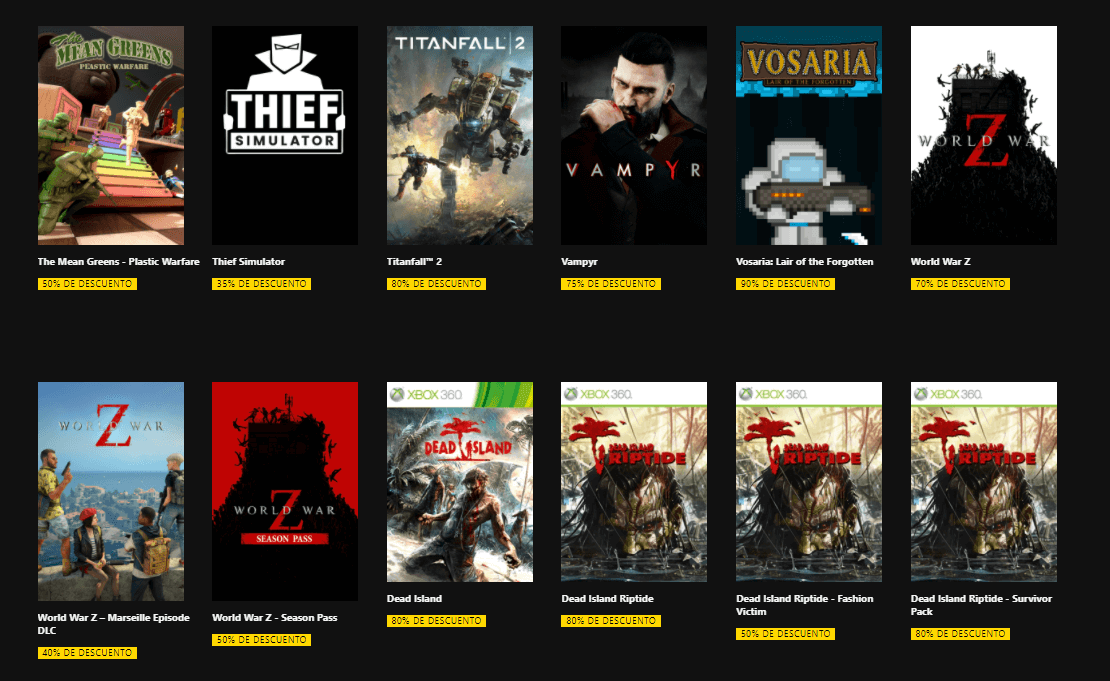Open World War Z Marseille Episode cover
1110x681 pixels.
point(111,491)
